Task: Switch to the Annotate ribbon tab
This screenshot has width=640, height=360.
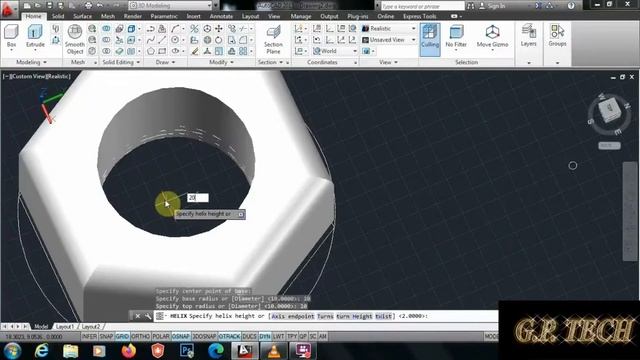Action: click(221, 16)
